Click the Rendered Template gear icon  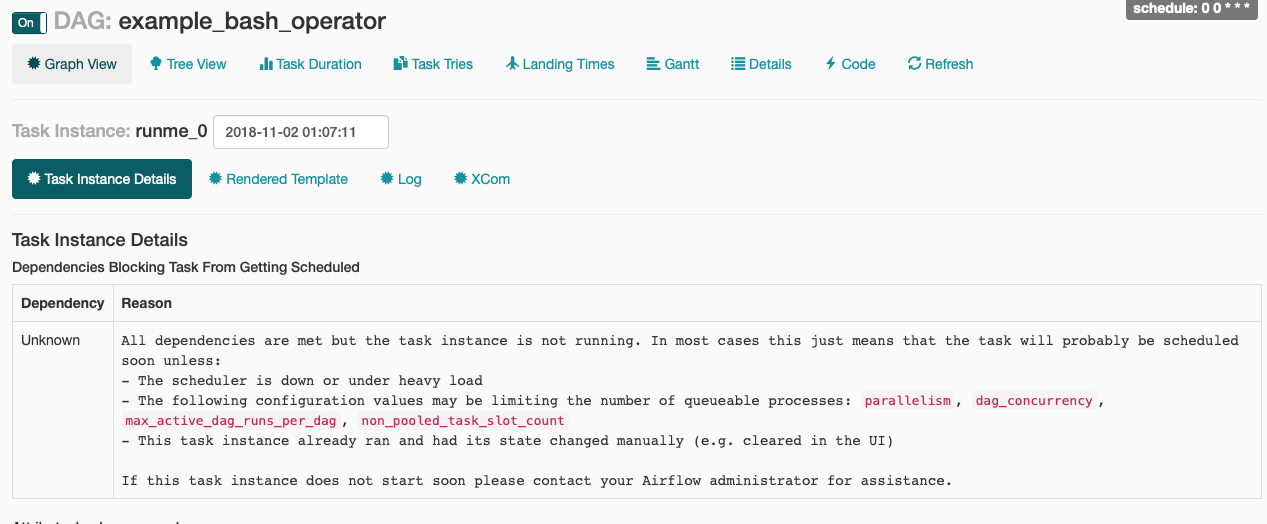coord(215,179)
